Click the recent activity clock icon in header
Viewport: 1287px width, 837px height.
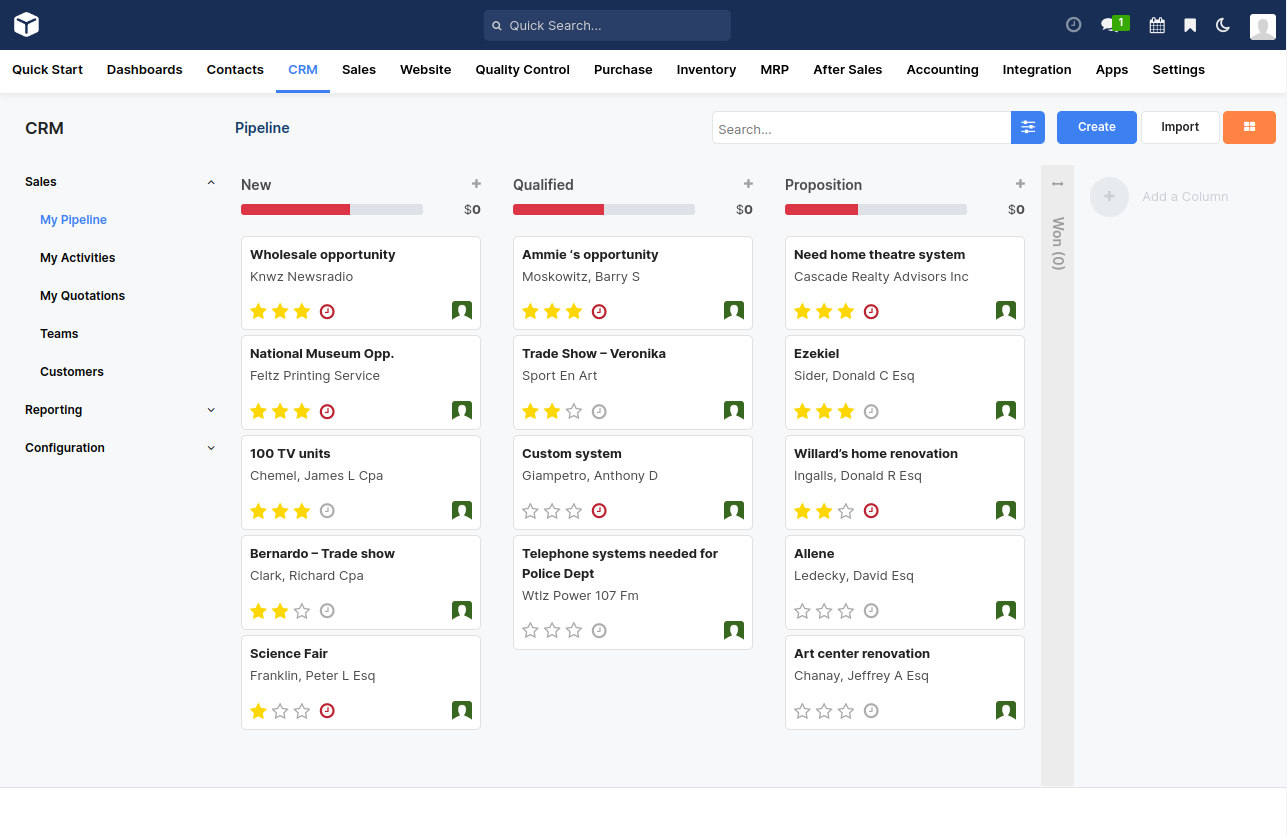[1074, 25]
